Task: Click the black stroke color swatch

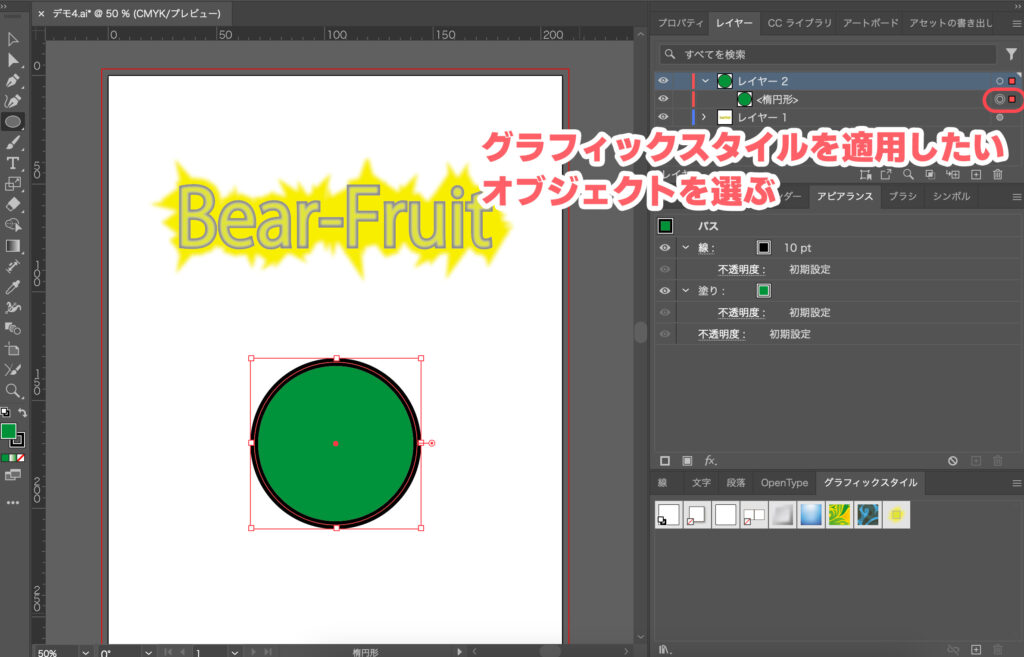Action: click(764, 247)
